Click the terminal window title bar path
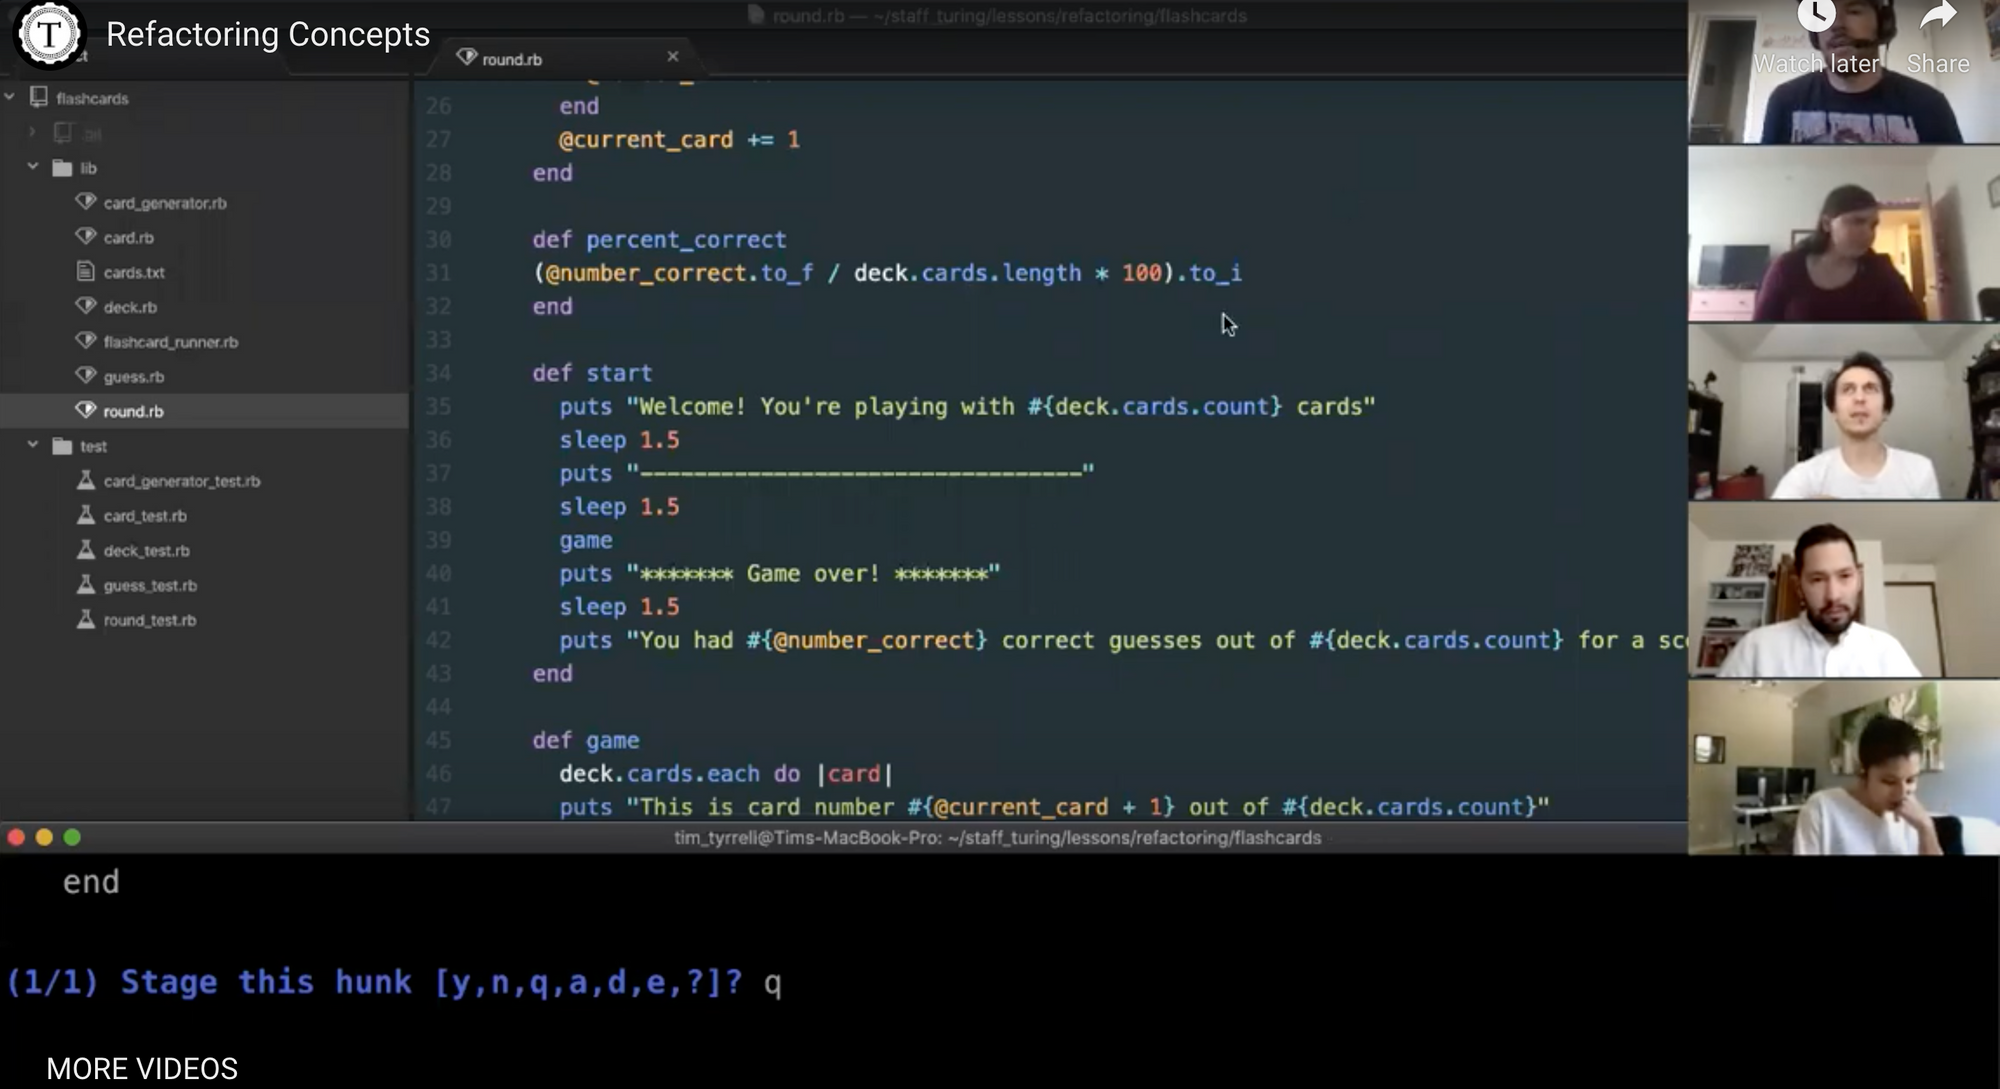The width and height of the screenshot is (2000, 1089). pyautogui.click(x=997, y=838)
